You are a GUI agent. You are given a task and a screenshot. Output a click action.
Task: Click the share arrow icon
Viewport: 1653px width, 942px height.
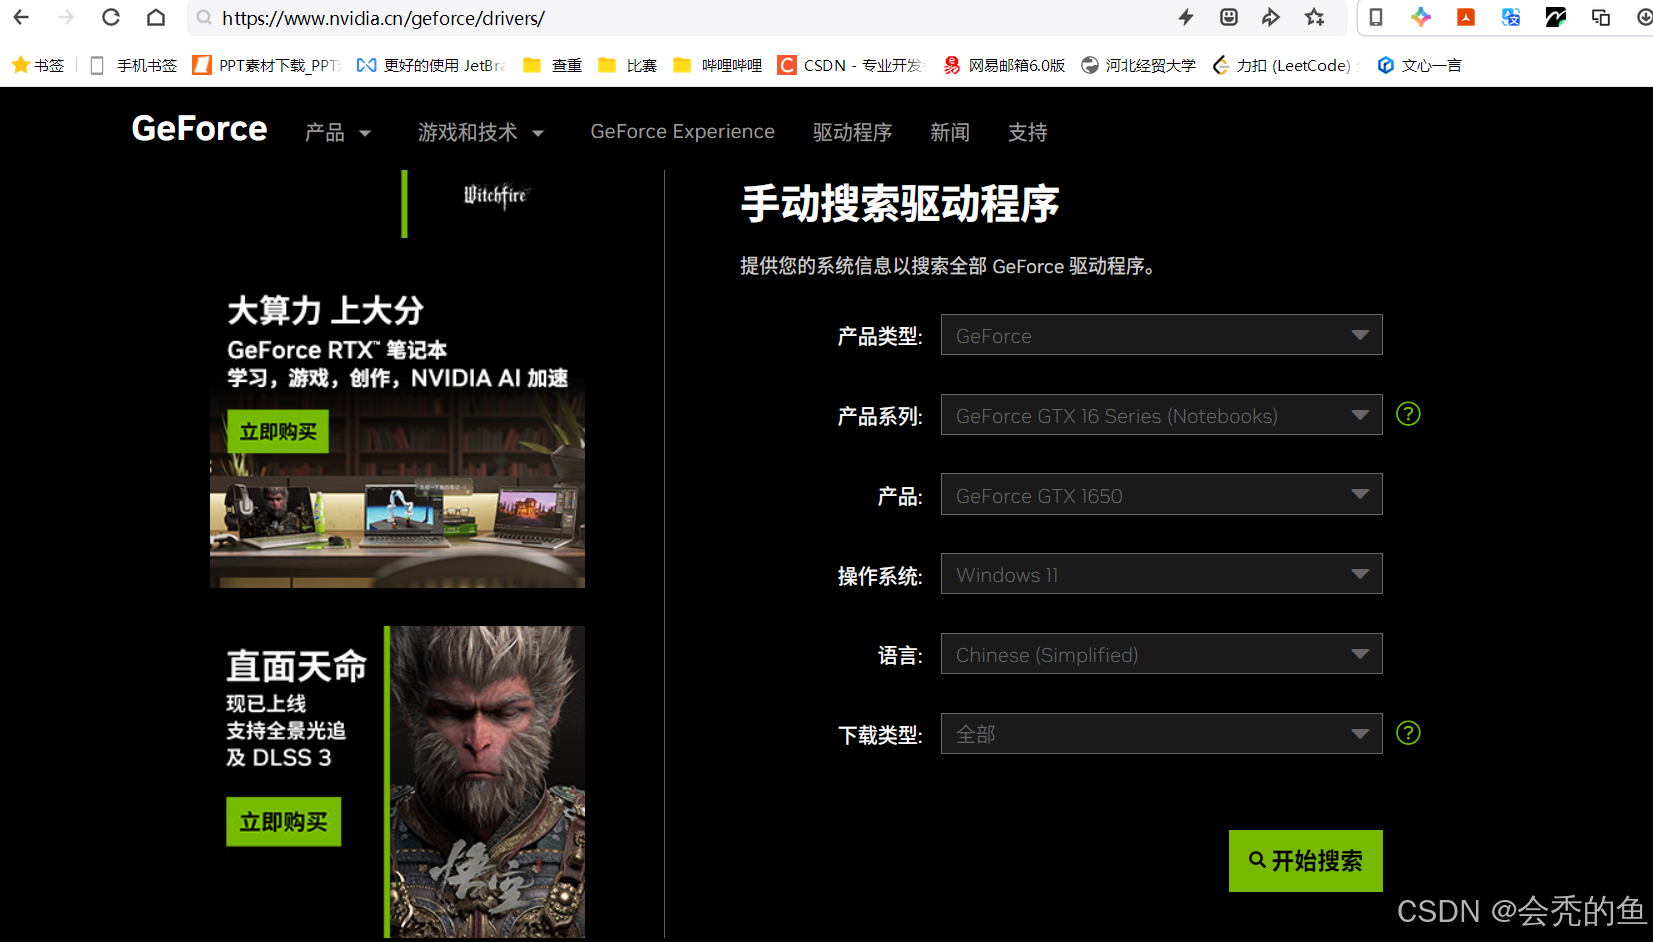(x=1271, y=17)
